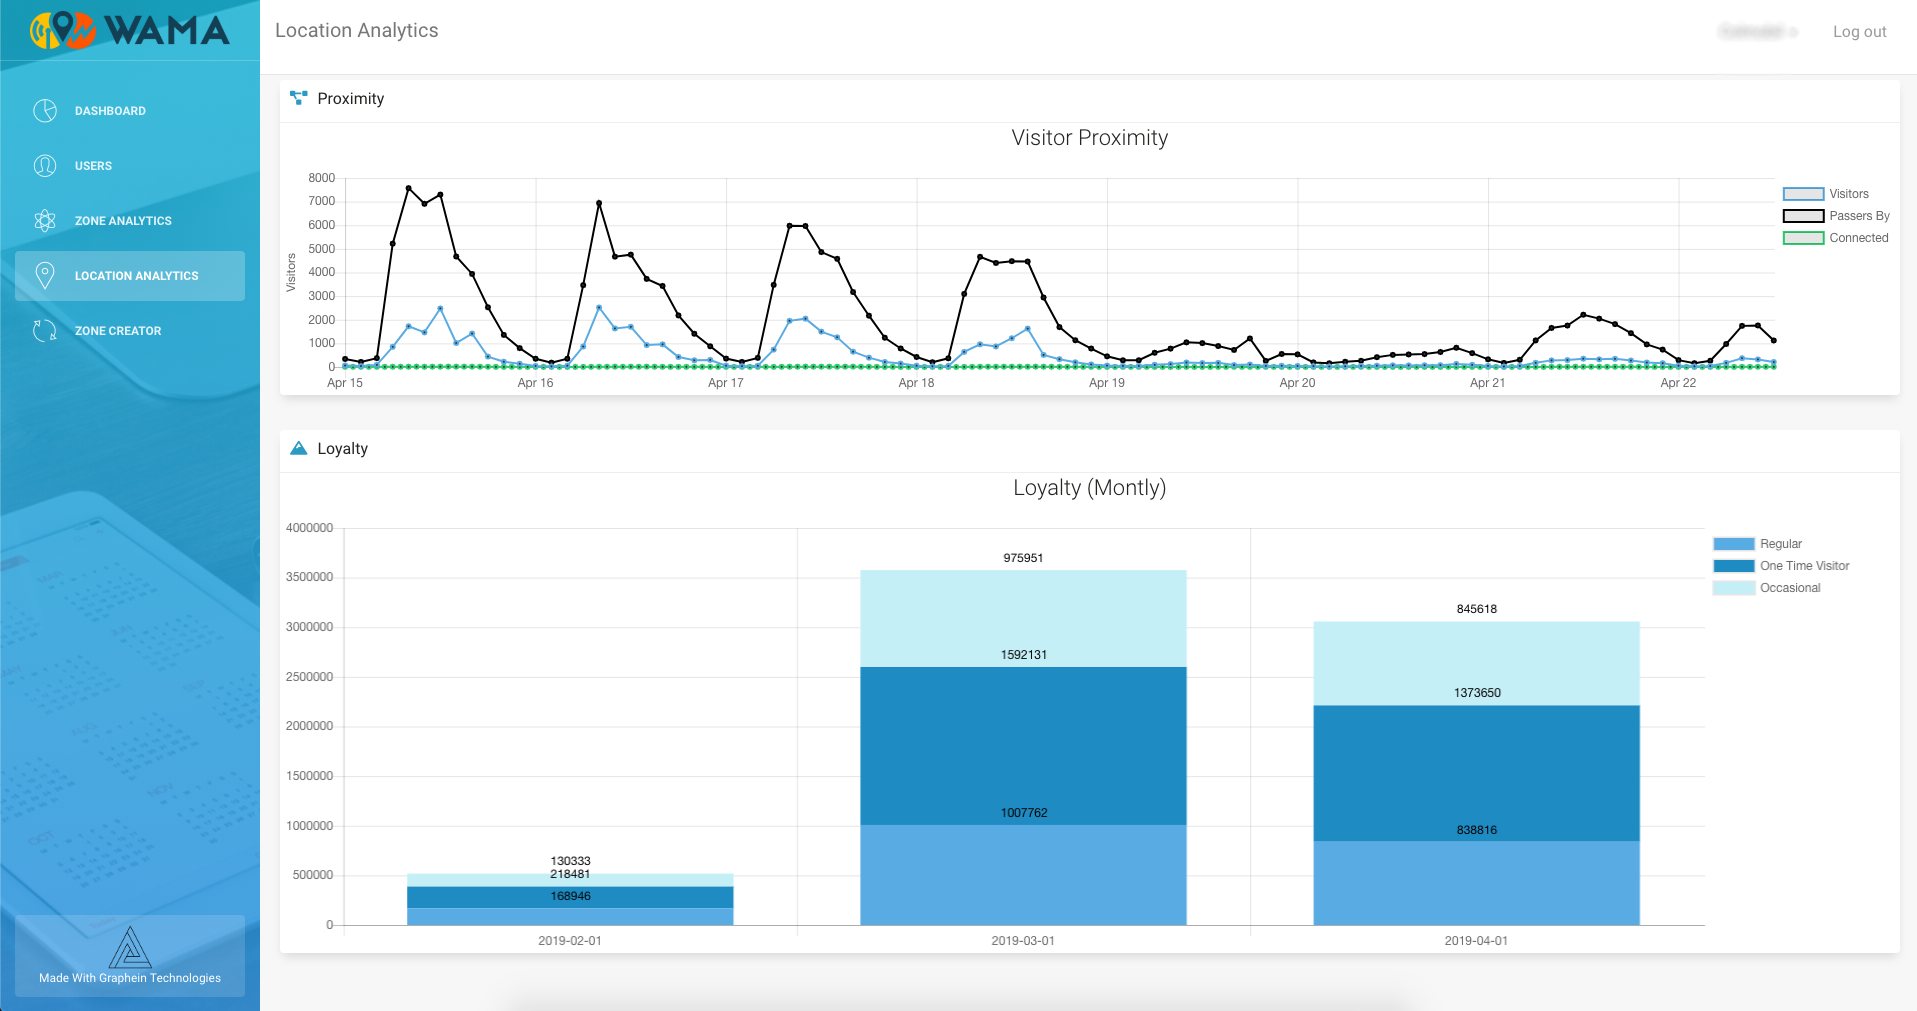
Task: Toggle One Time Visitor legend swatch
Action: [x=1734, y=566]
